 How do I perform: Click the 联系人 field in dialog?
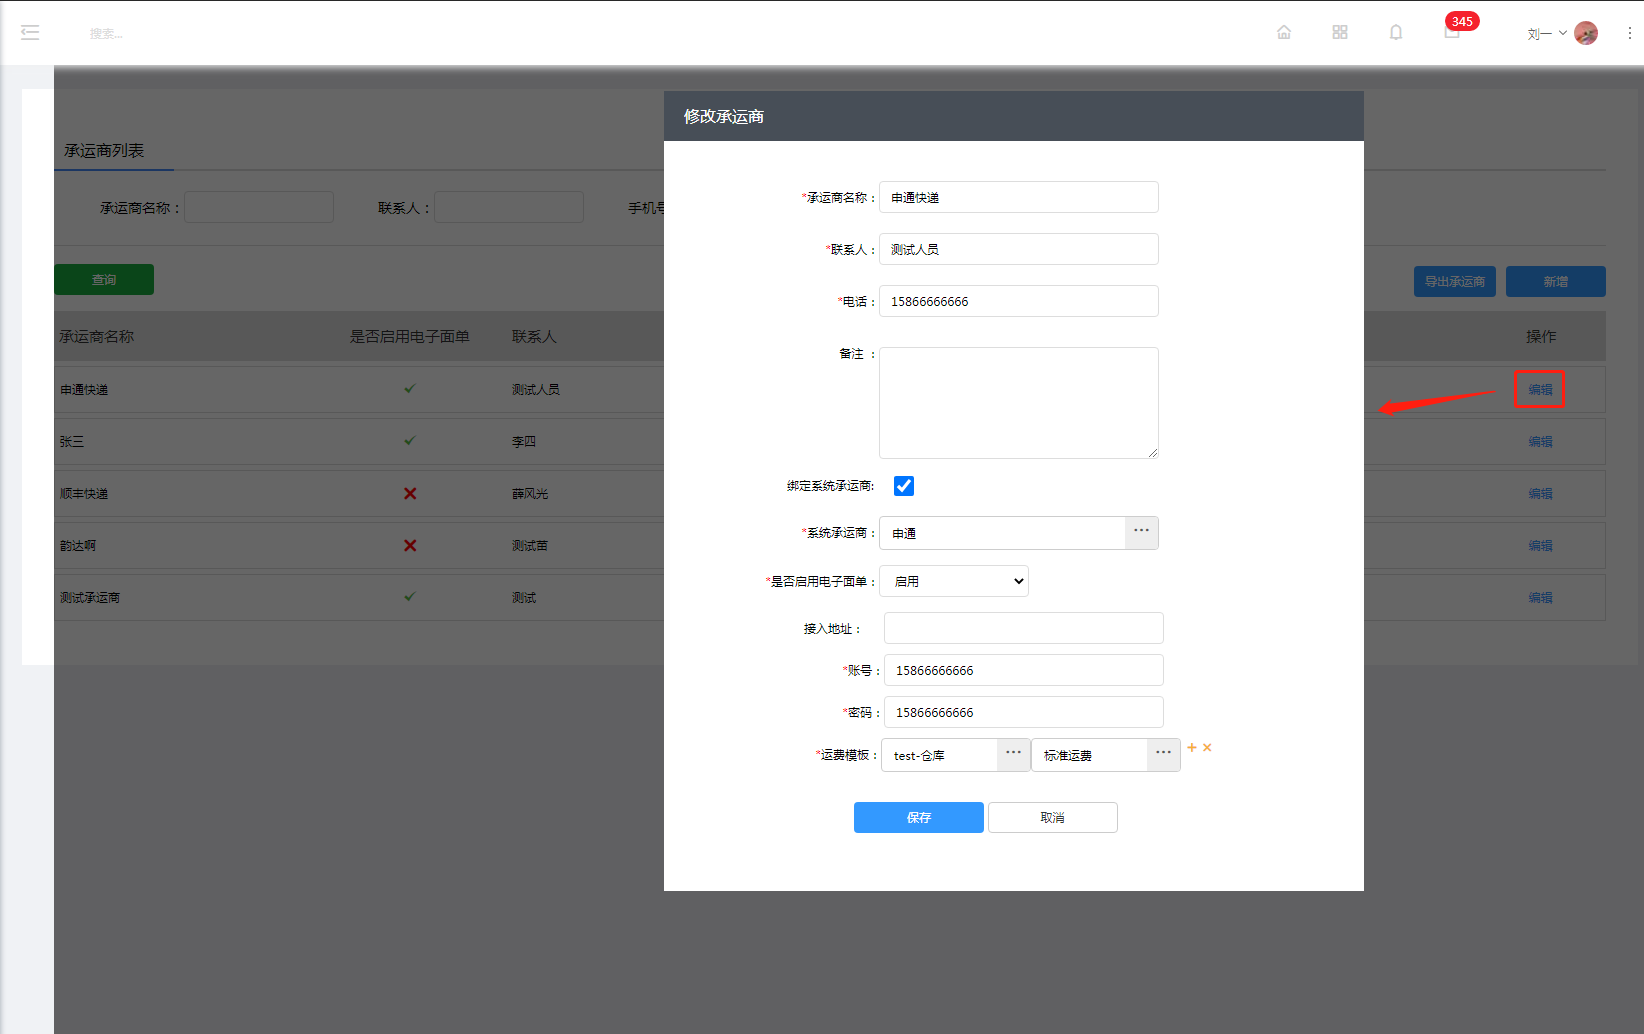pos(1018,249)
